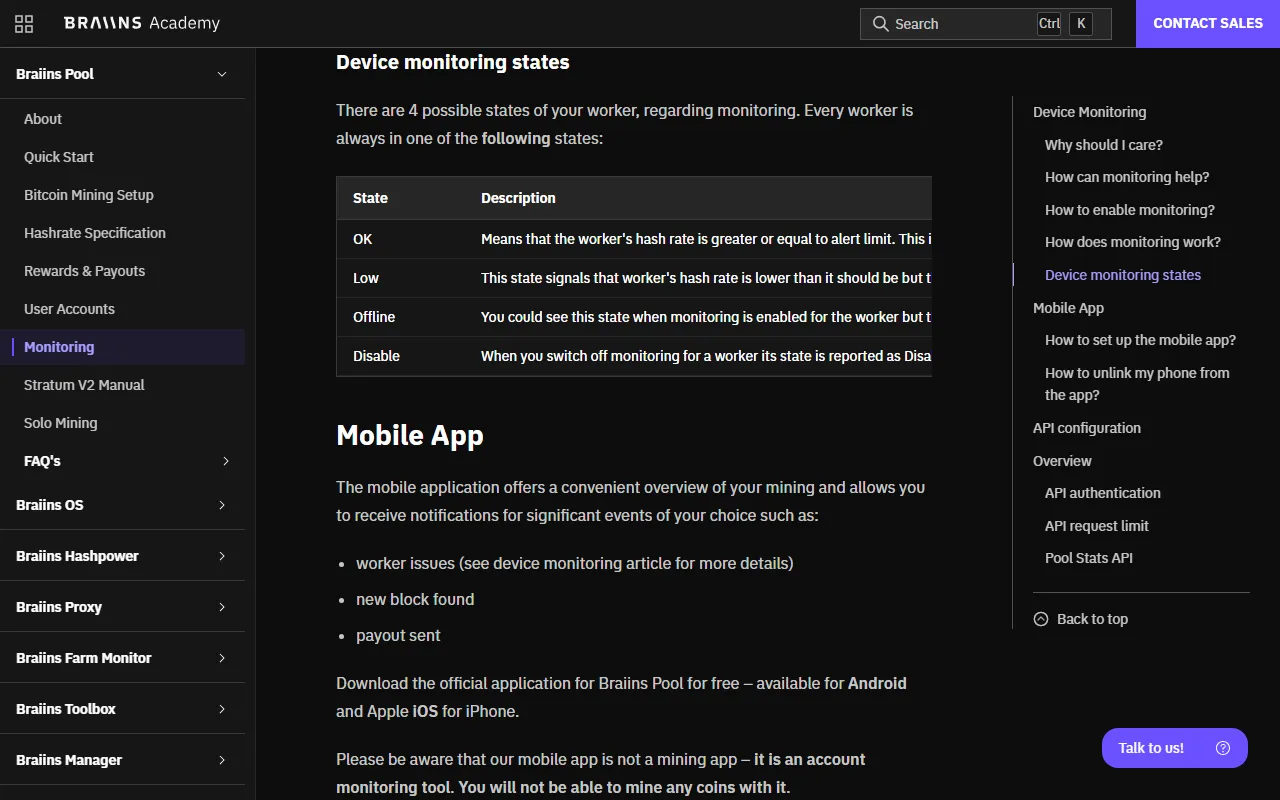Click the Braiins Academy logo

[x=141, y=23]
